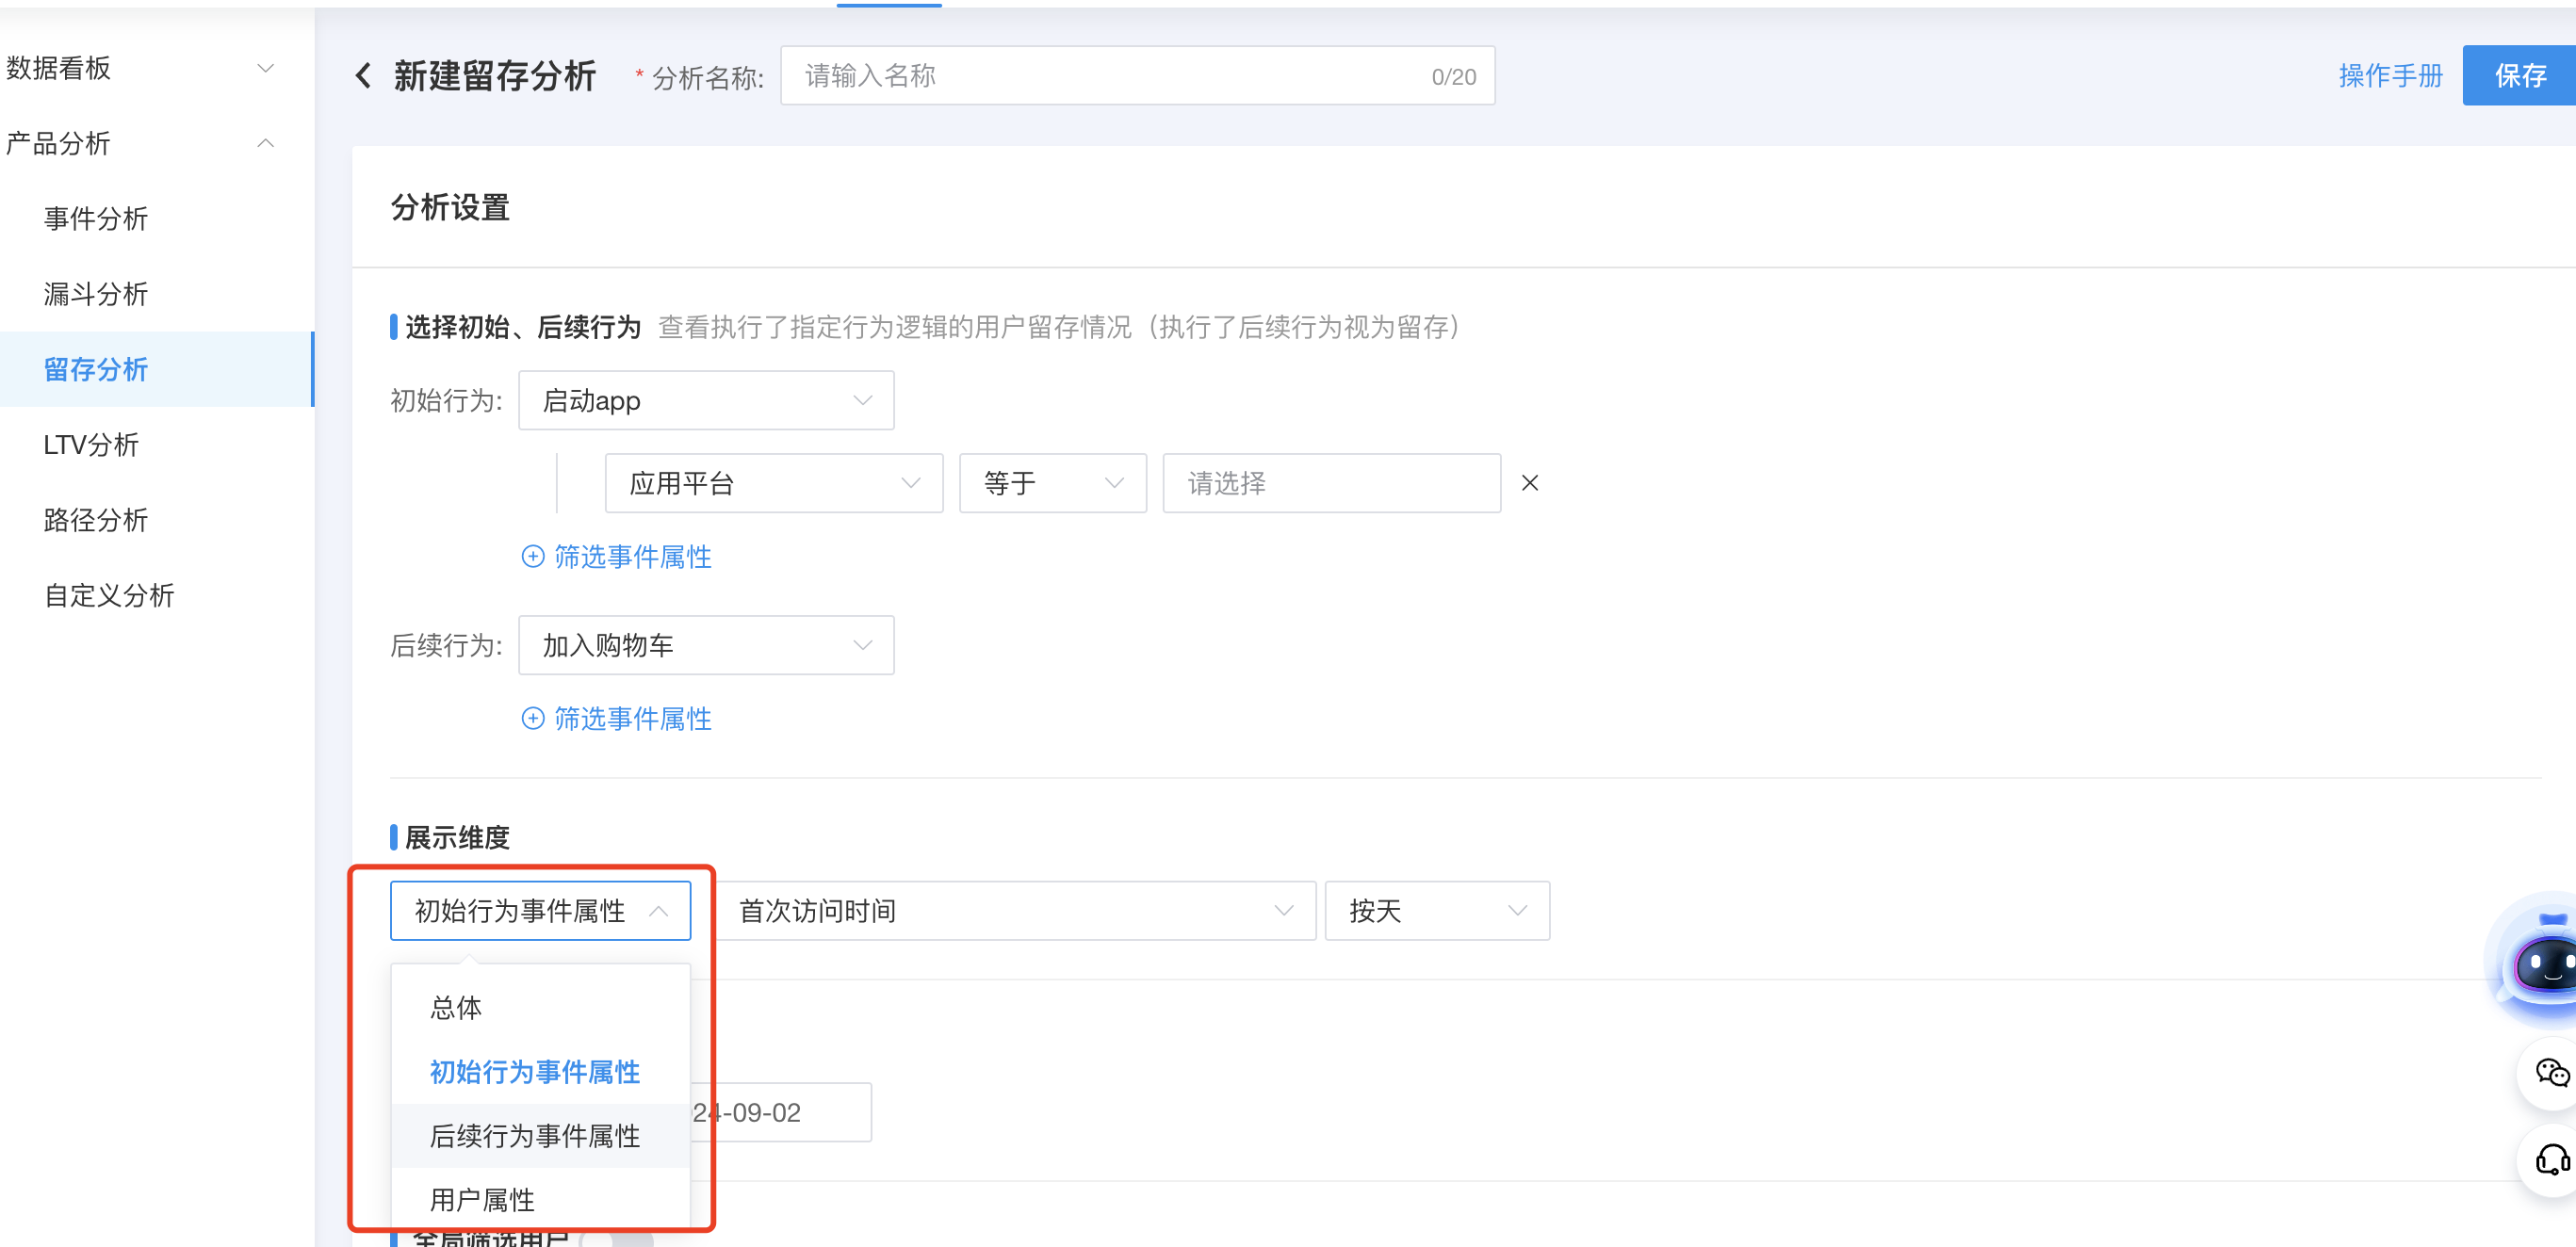The image size is (2576, 1247).
Task: Focus the 分析名称 input field
Action: (1137, 76)
